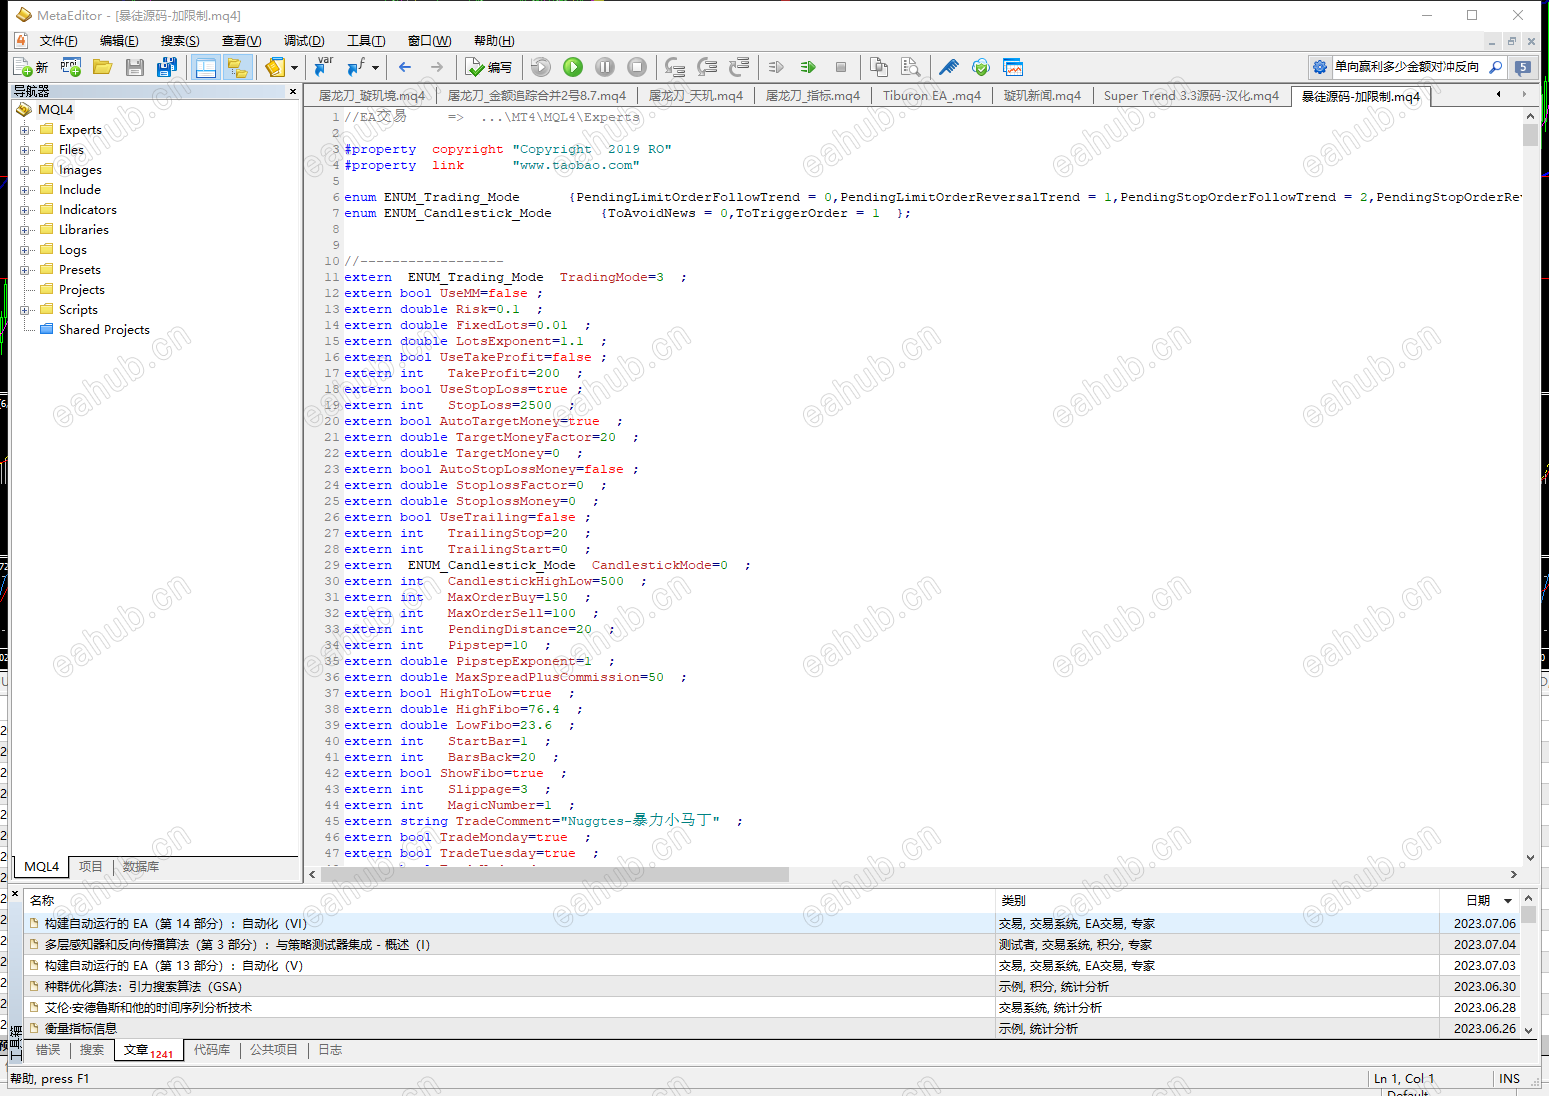
Task: Open the code styler comb icon
Action: [949, 67]
